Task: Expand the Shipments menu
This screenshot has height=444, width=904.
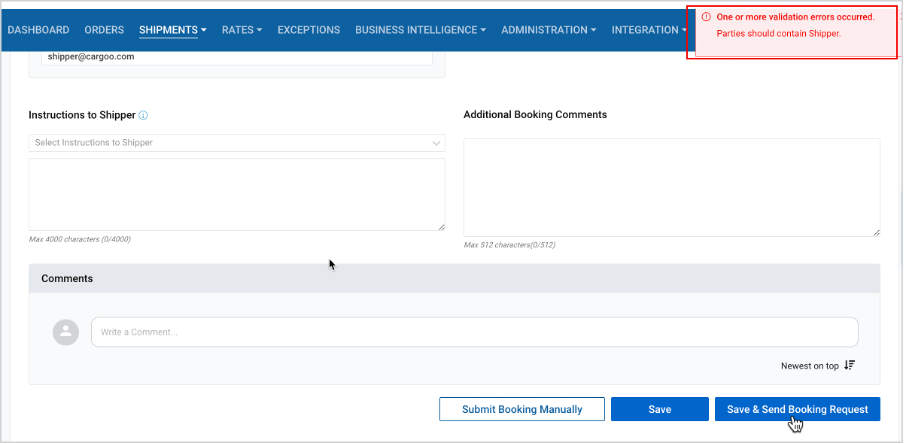Action: [173, 30]
